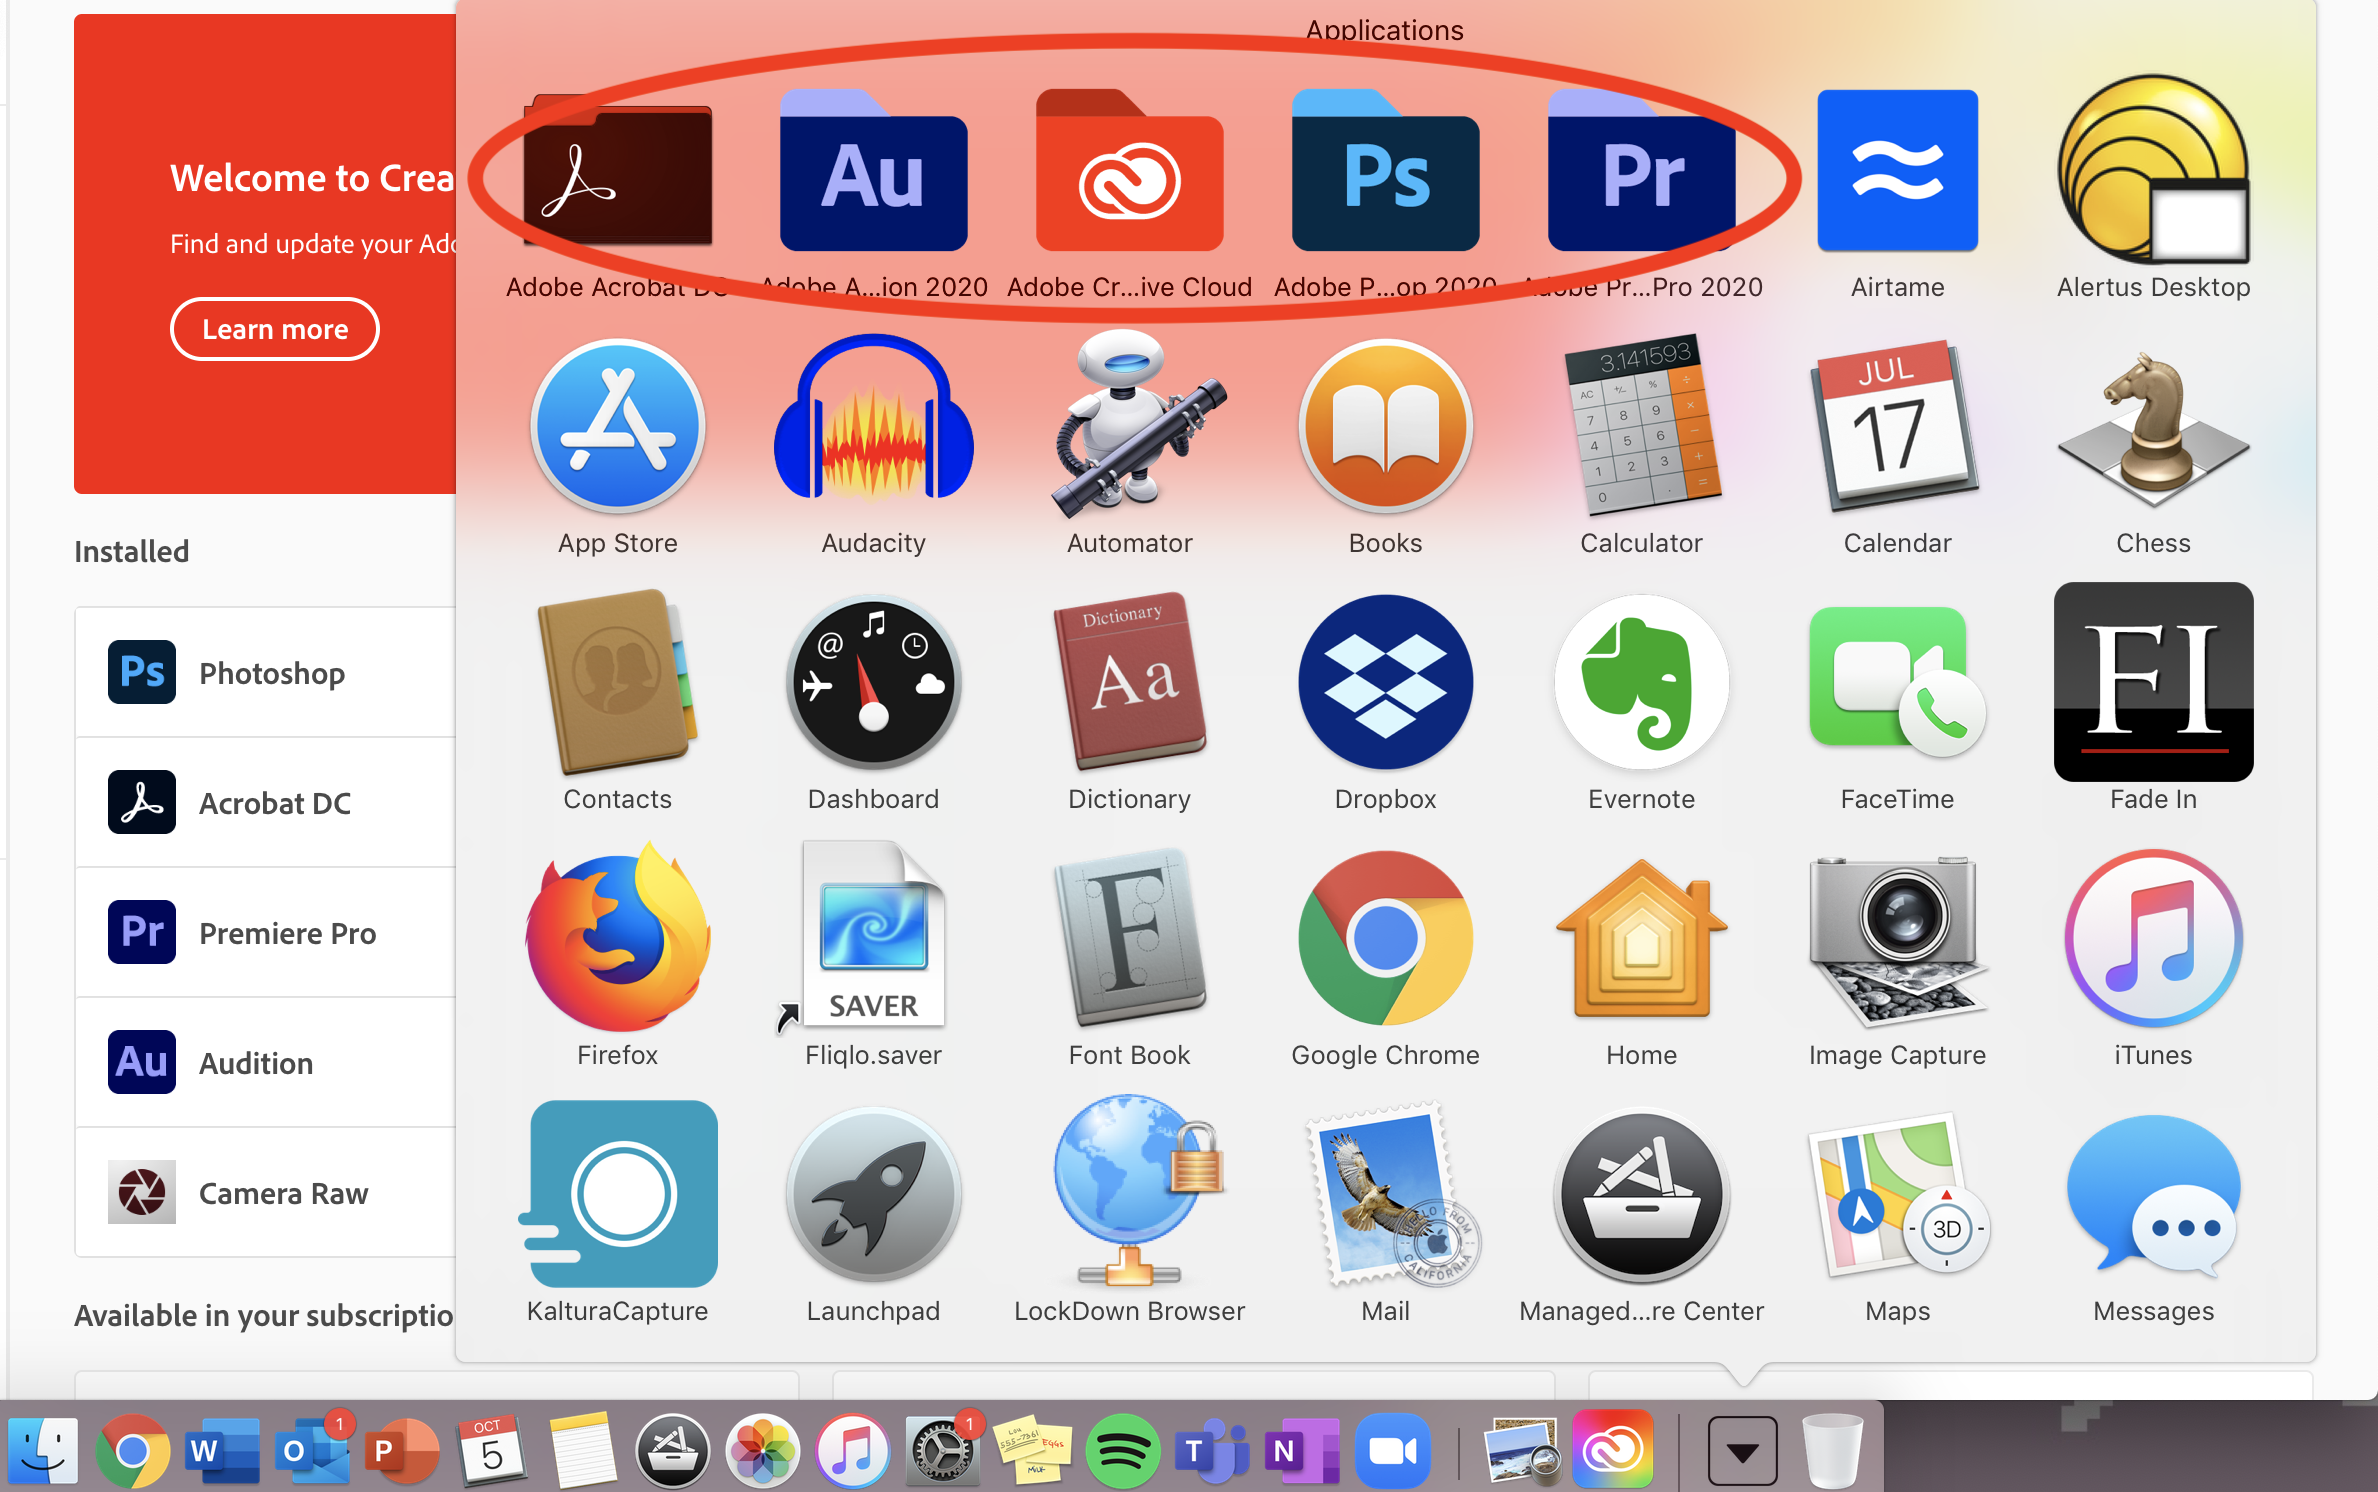Launch KalturaCapture app
Screen dimensions: 2378x1492
[621, 1195]
